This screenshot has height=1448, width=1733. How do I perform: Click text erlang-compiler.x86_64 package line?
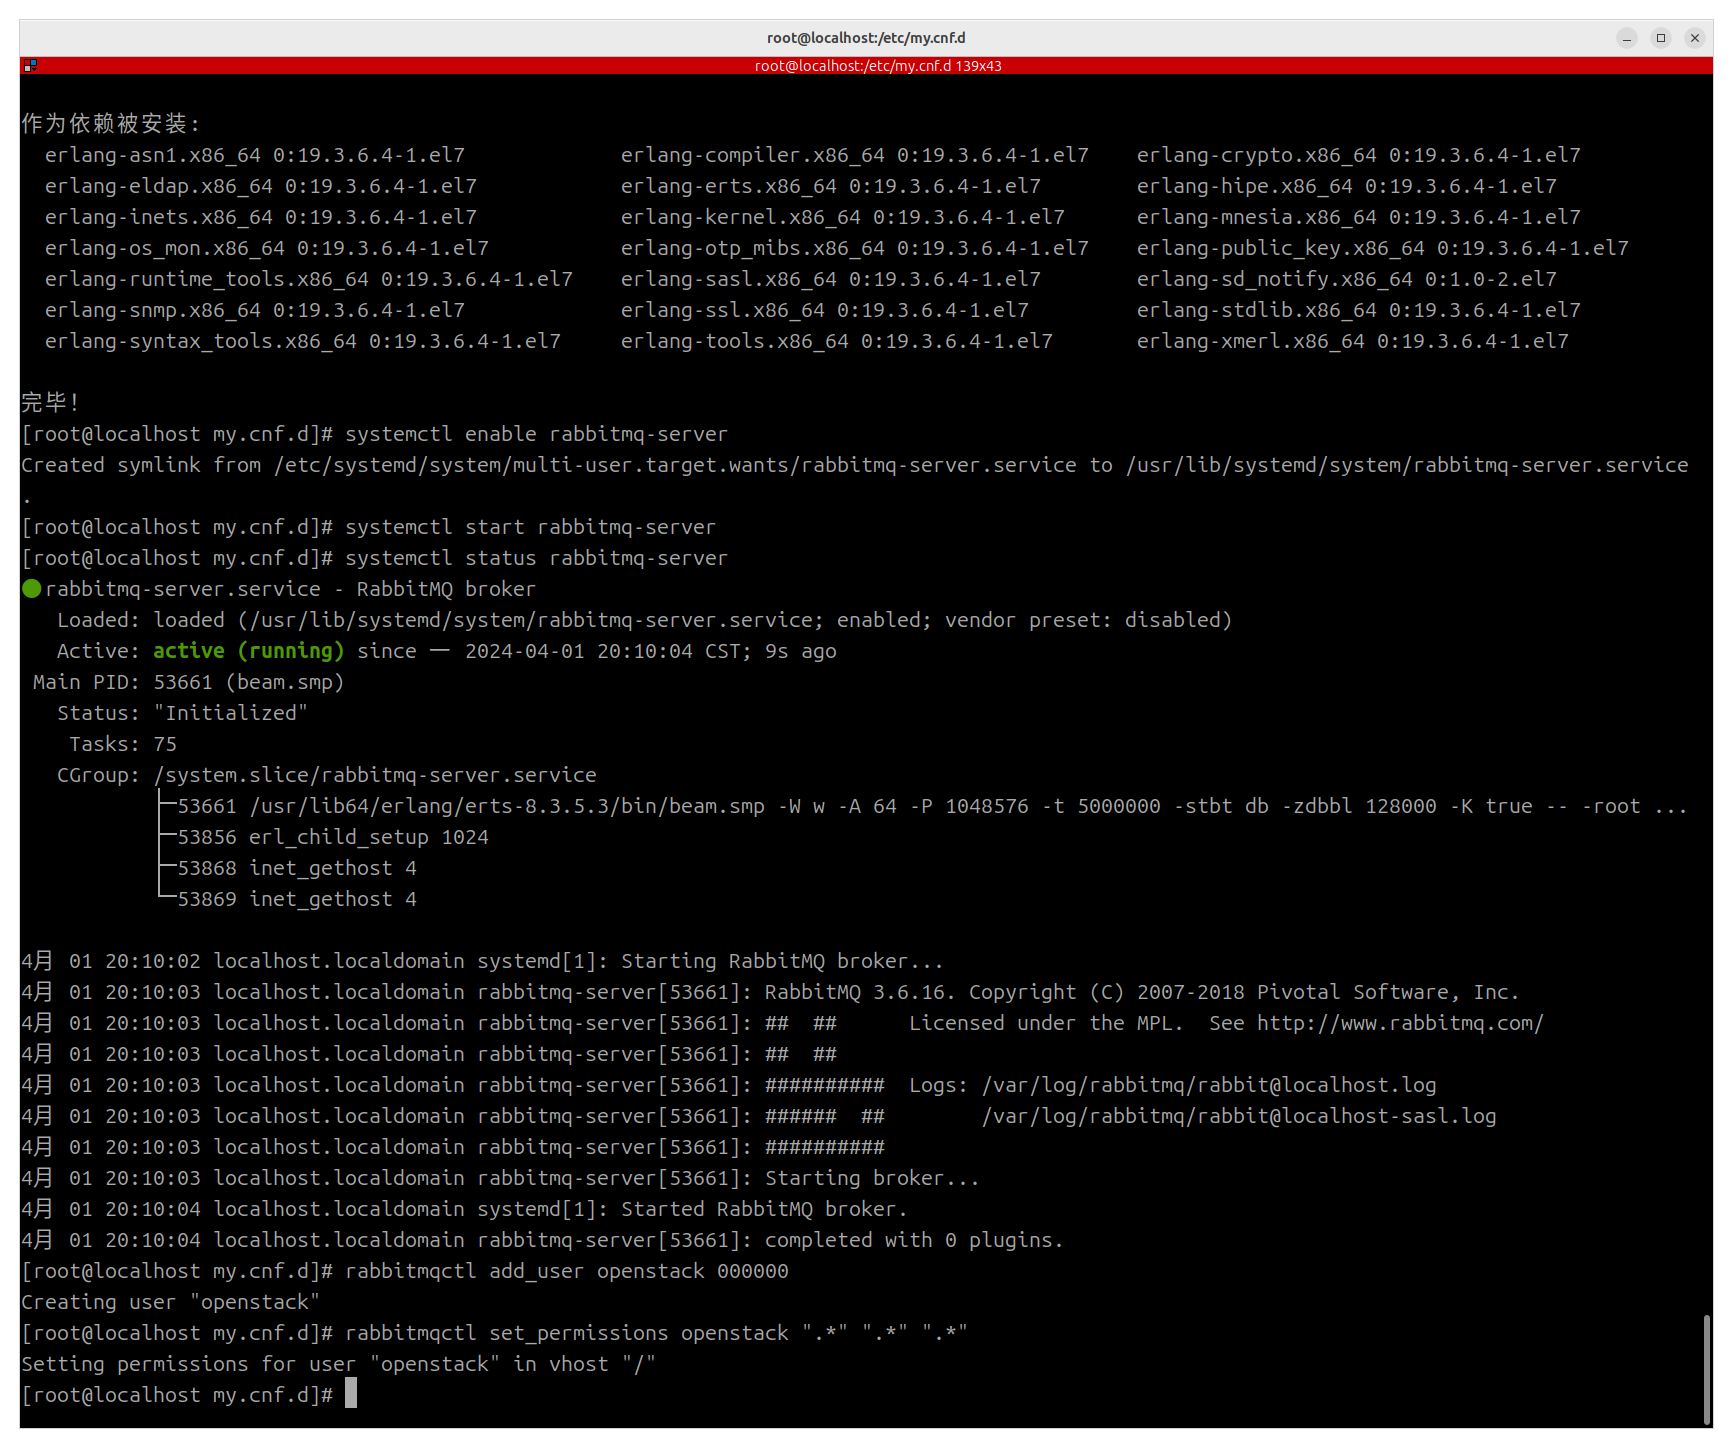855,156
